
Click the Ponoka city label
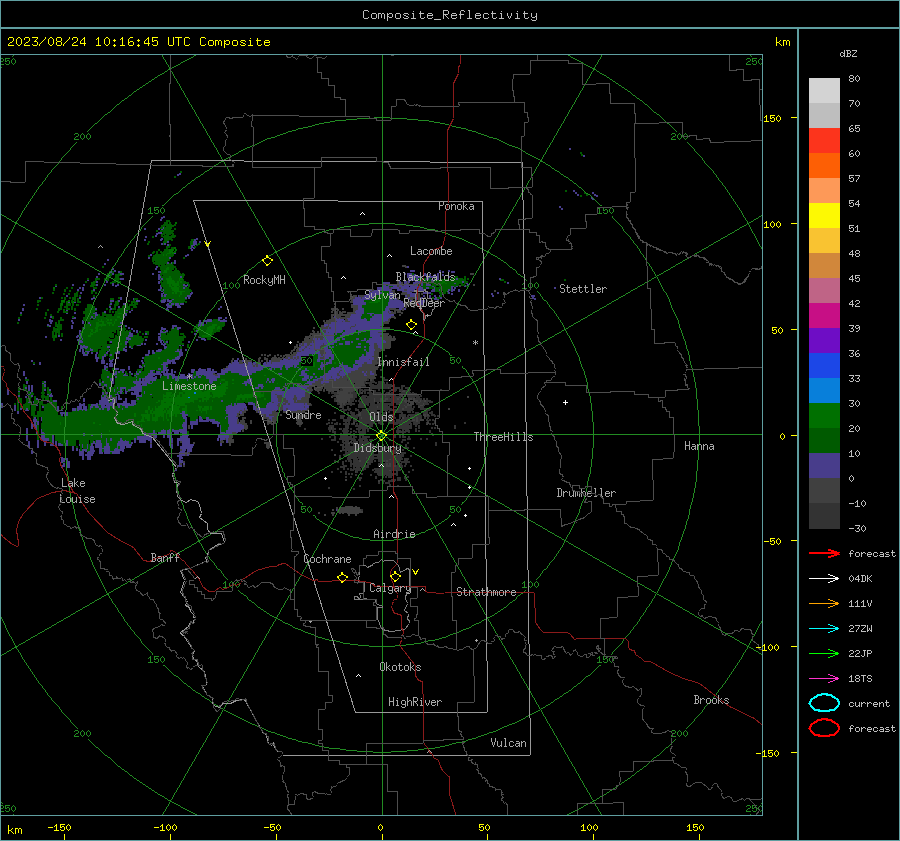pos(456,206)
